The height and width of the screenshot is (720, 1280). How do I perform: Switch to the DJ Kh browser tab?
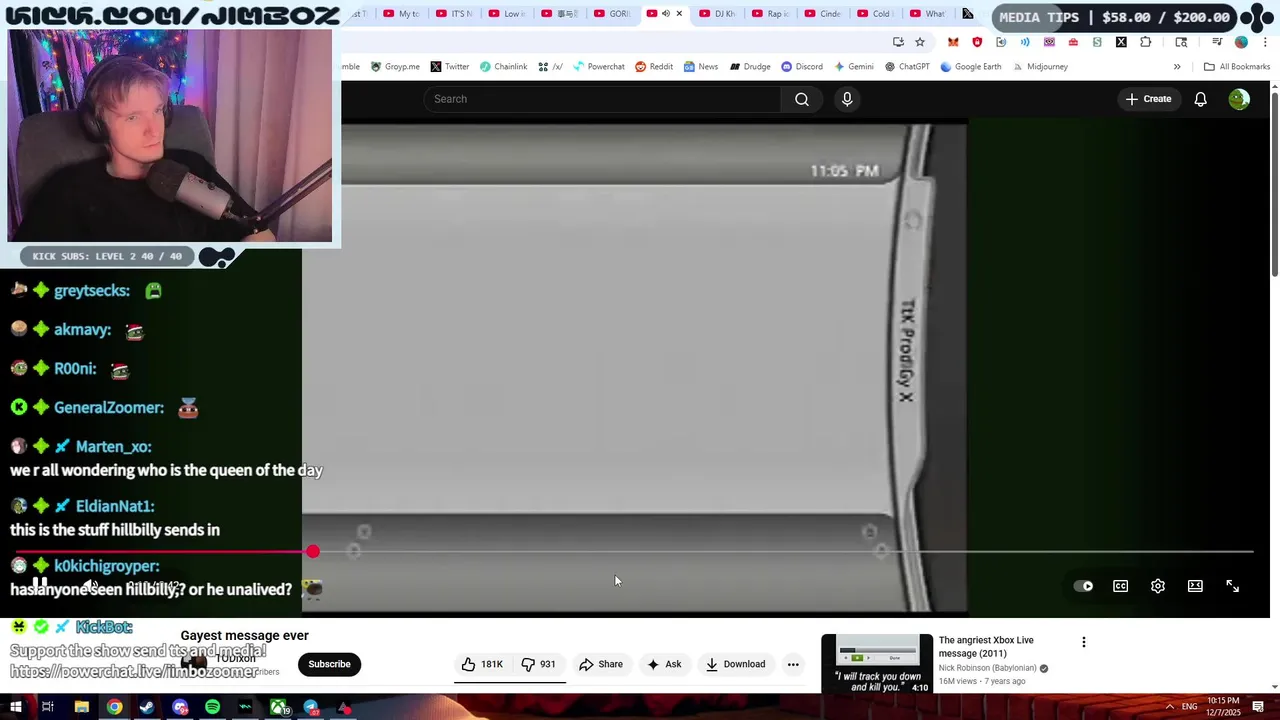718,14
